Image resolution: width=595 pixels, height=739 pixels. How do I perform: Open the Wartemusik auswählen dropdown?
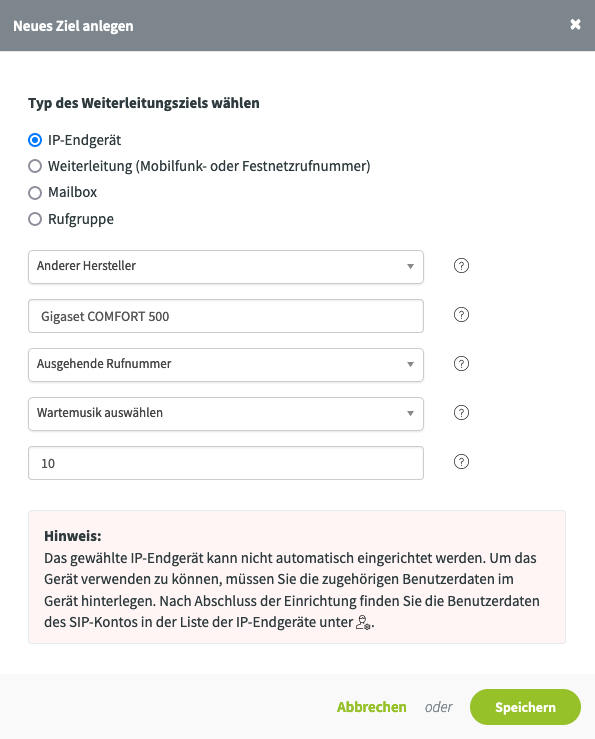(x=226, y=414)
